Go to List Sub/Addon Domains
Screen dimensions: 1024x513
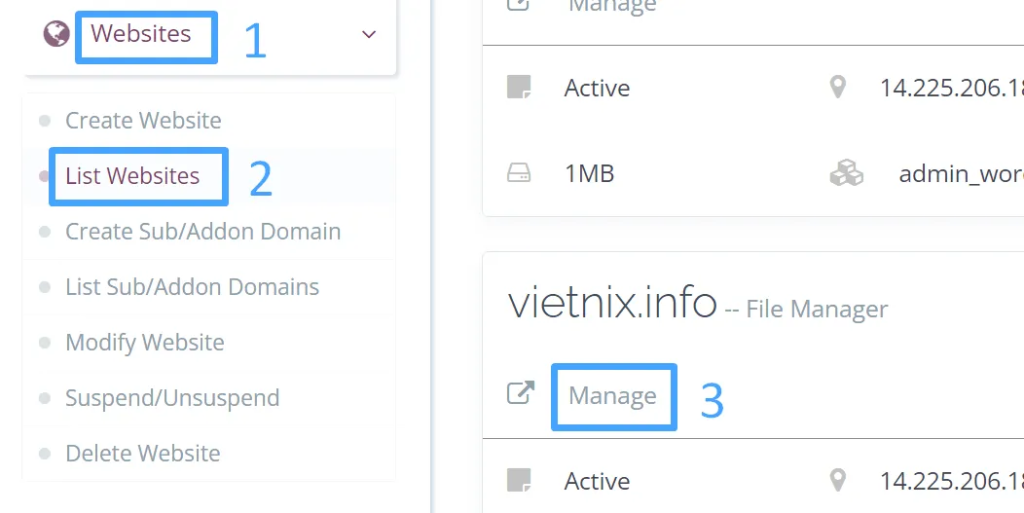[192, 287]
